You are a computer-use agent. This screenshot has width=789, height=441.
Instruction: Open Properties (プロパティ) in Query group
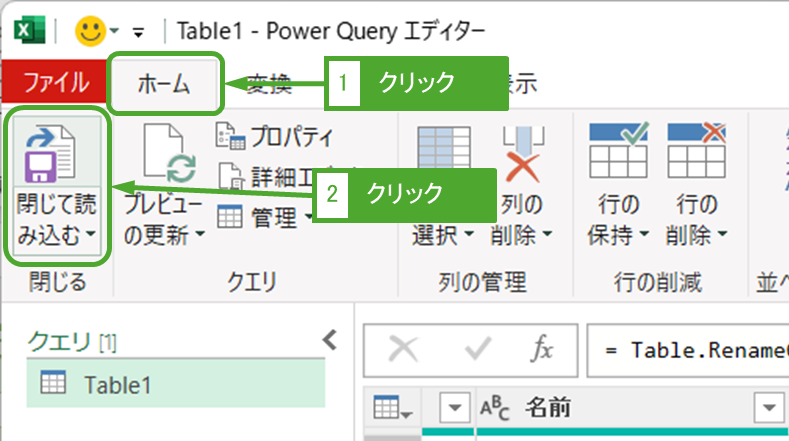click(275, 137)
